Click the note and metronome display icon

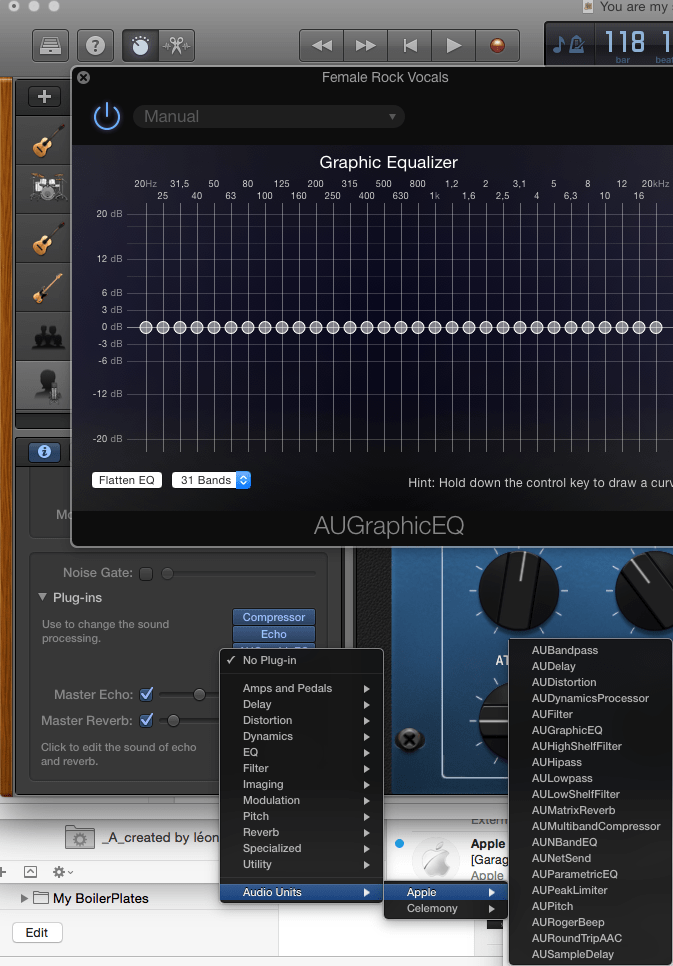pyautogui.click(x=568, y=45)
